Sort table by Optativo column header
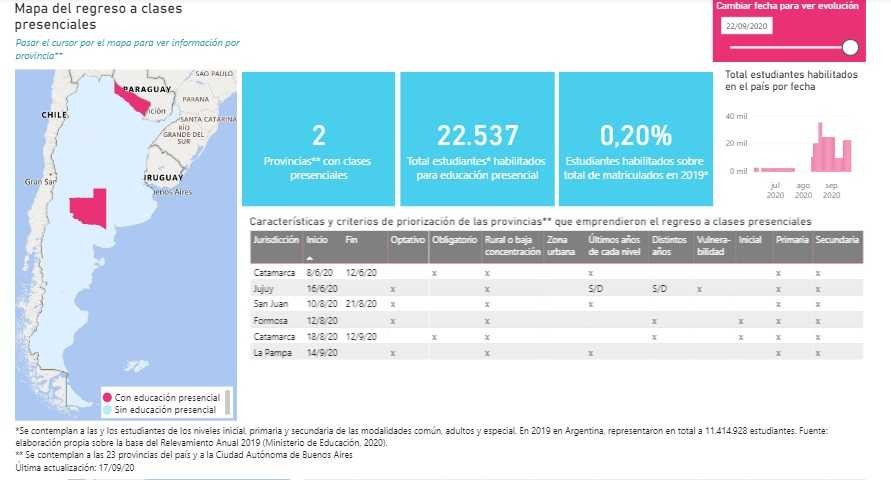The image size is (891, 480). point(407,241)
